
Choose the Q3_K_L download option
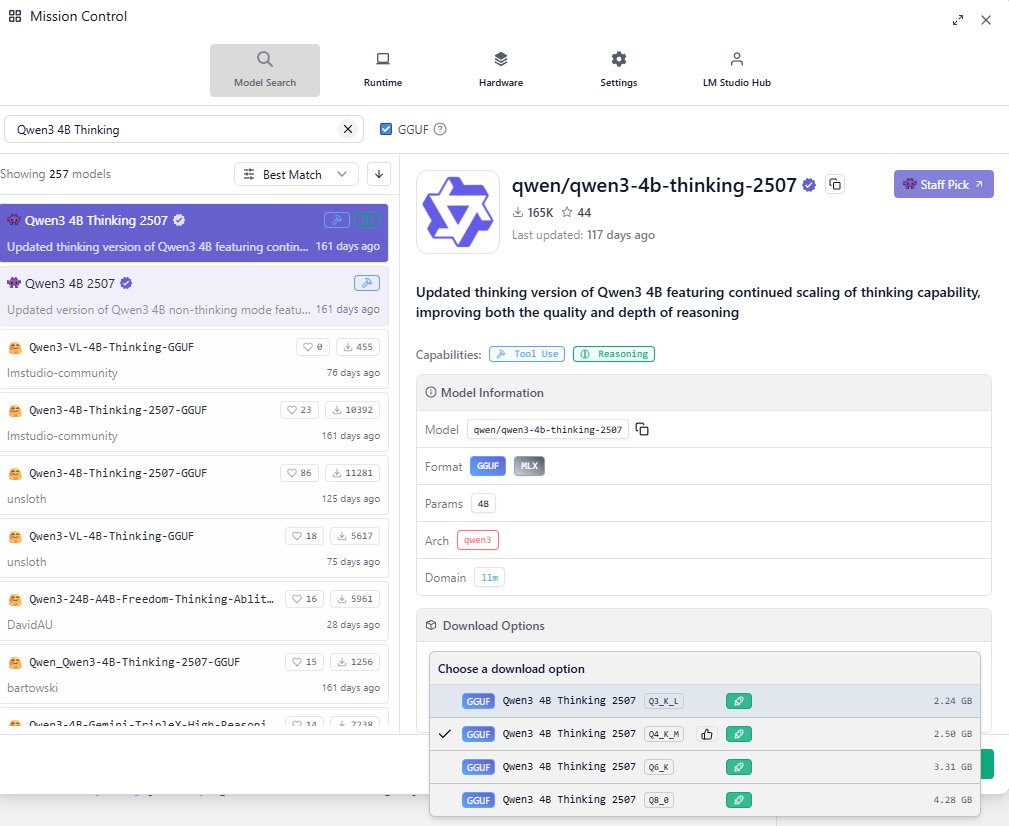[x=705, y=701]
